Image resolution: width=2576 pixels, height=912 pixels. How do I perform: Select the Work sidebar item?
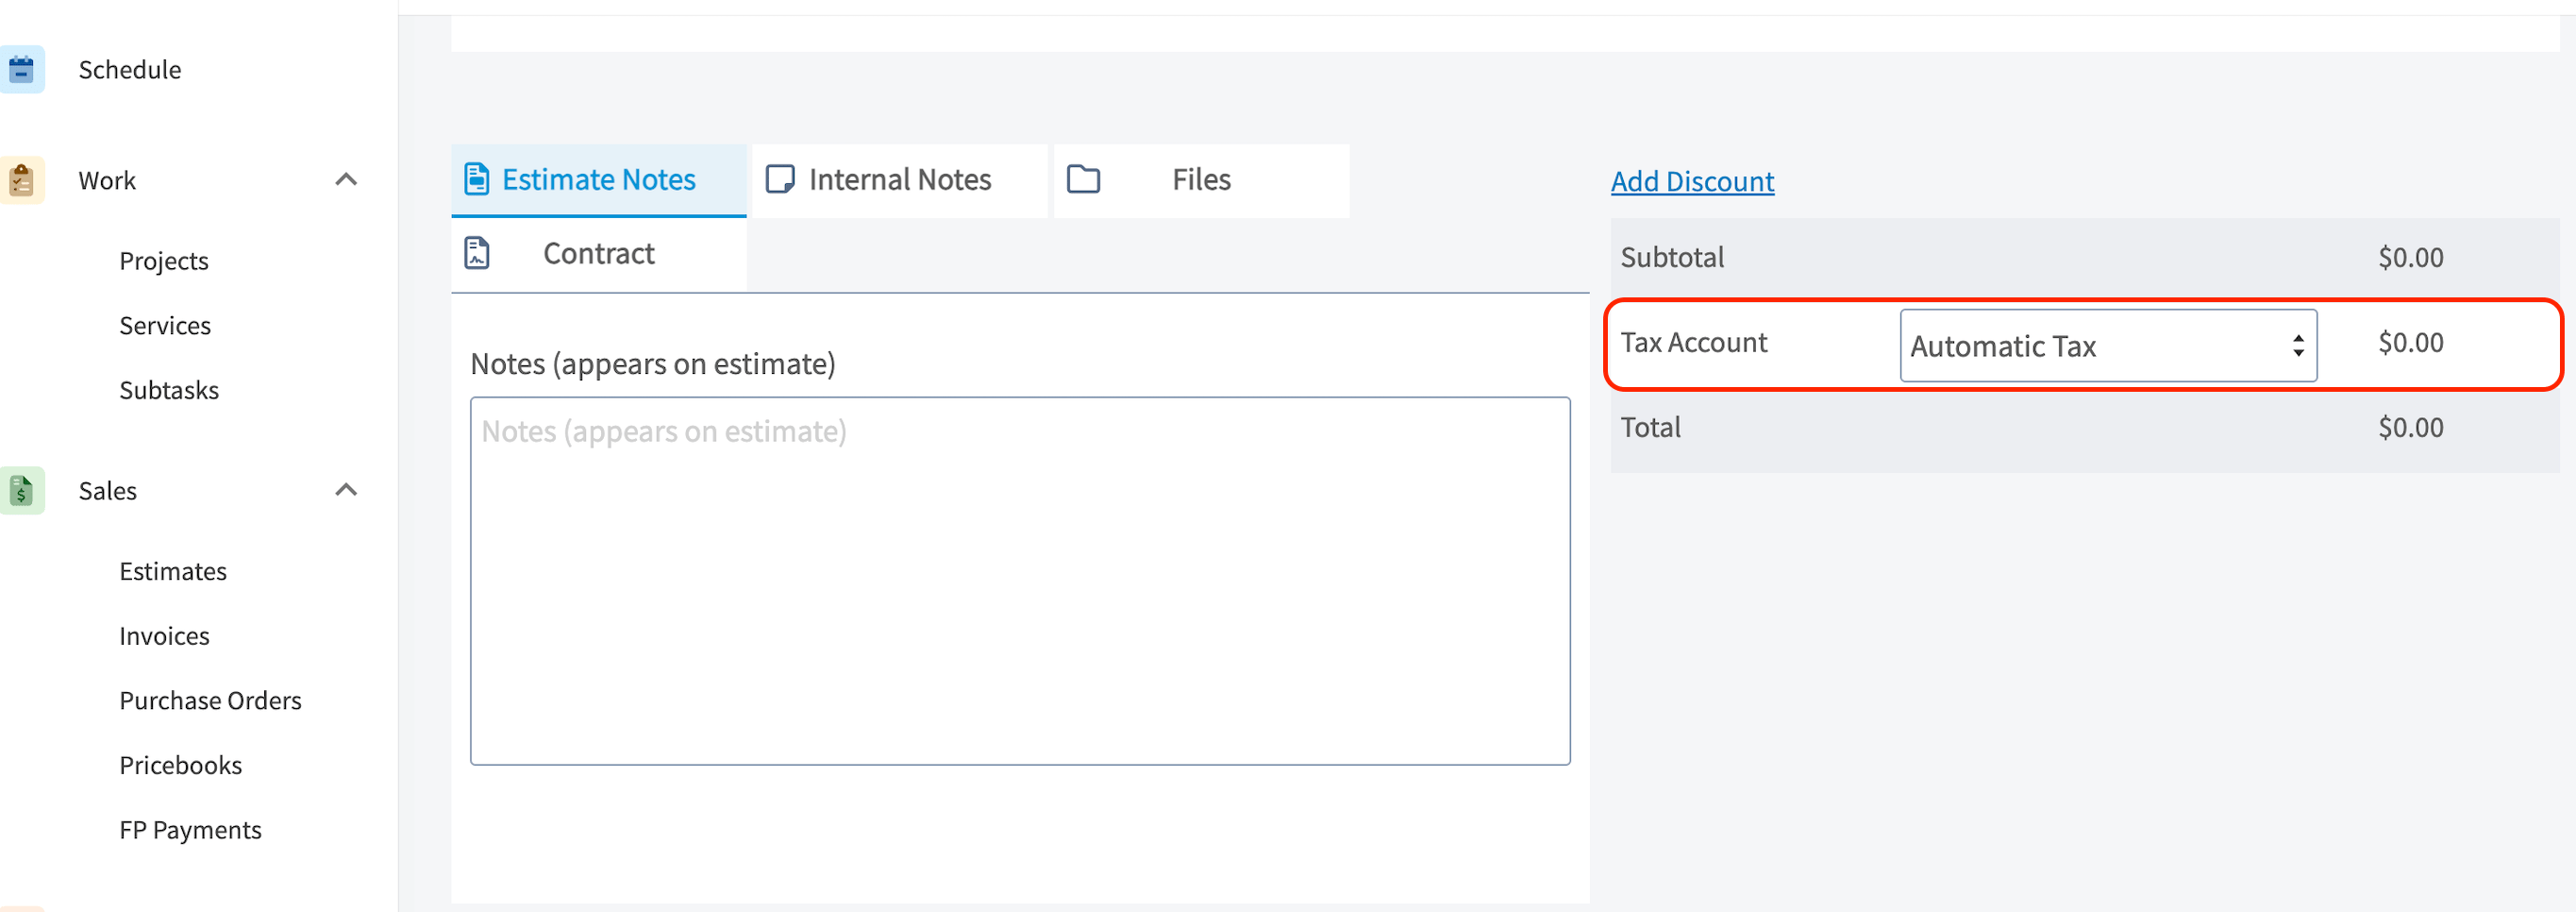(107, 181)
